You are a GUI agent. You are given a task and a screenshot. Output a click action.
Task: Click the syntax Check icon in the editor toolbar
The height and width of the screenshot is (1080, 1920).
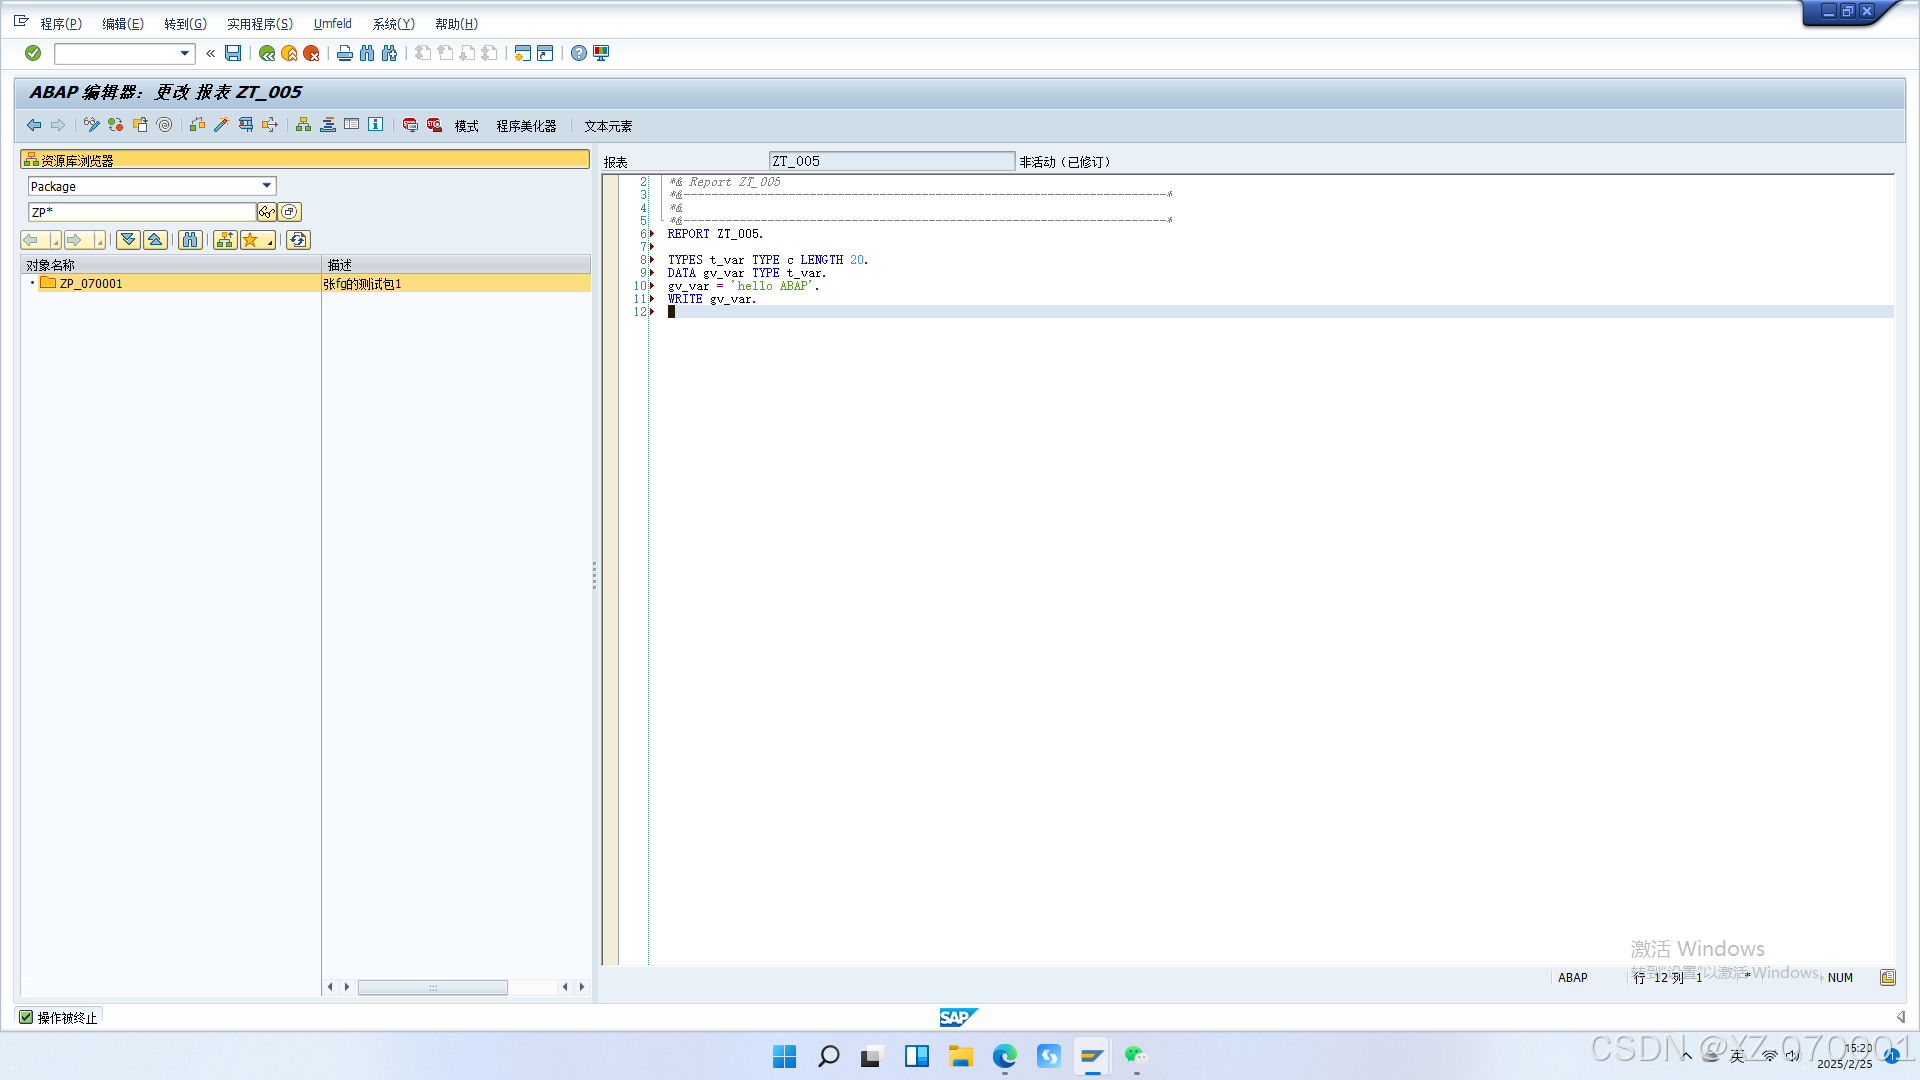tap(197, 125)
